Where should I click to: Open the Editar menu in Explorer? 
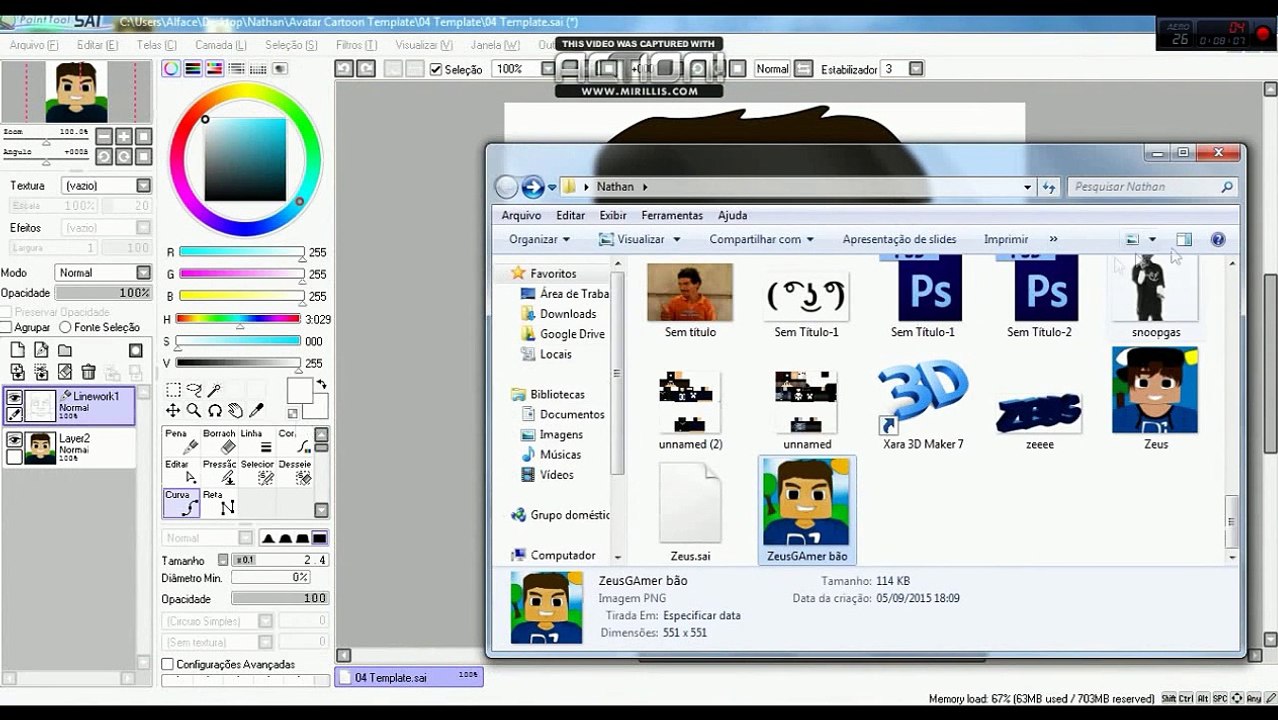coord(571,215)
